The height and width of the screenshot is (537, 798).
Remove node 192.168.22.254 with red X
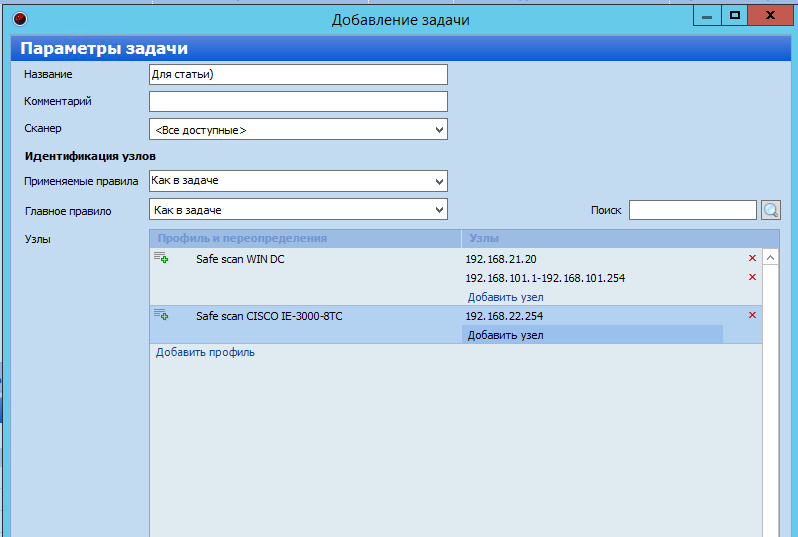click(752, 315)
